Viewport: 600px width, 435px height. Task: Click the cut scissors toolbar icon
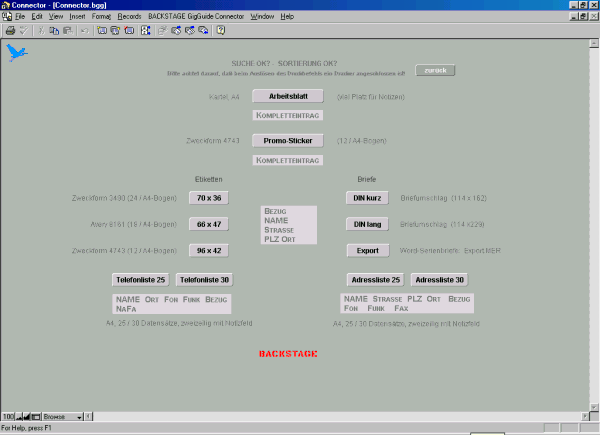[41, 30]
